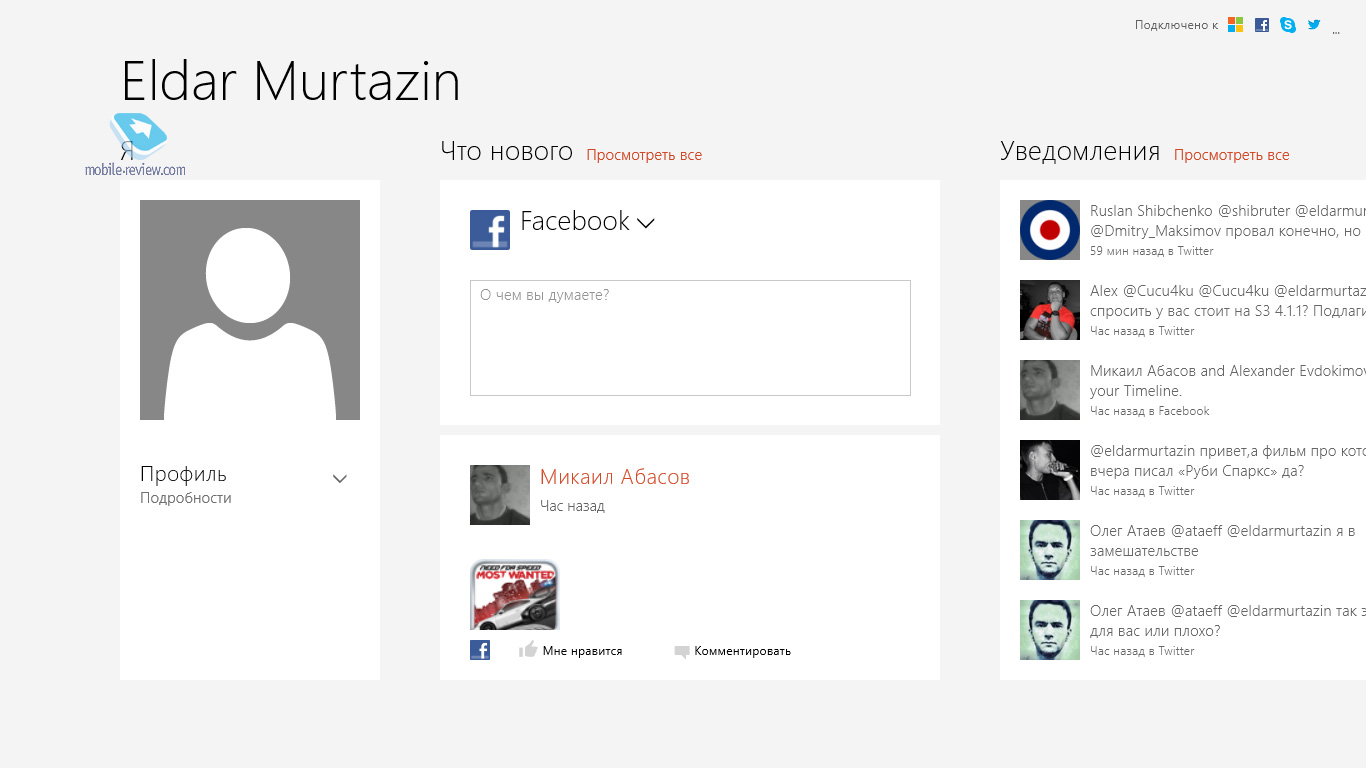
Task: Click the large Facebook logo in Что нового
Action: [490, 230]
